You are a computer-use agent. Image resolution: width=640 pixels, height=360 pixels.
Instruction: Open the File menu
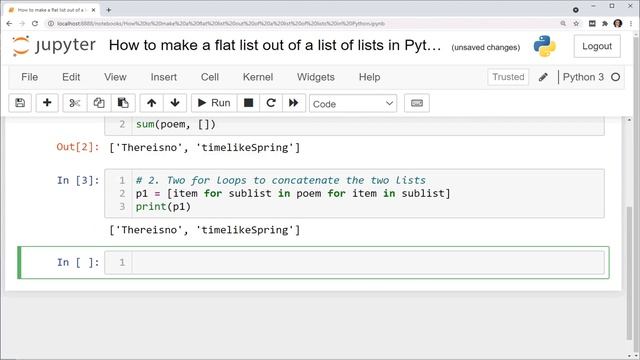pyautogui.click(x=29, y=77)
